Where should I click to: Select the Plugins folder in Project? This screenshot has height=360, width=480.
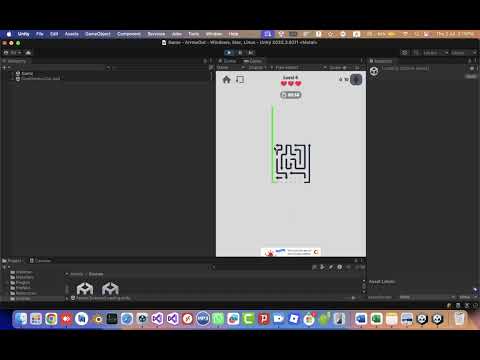20,282
